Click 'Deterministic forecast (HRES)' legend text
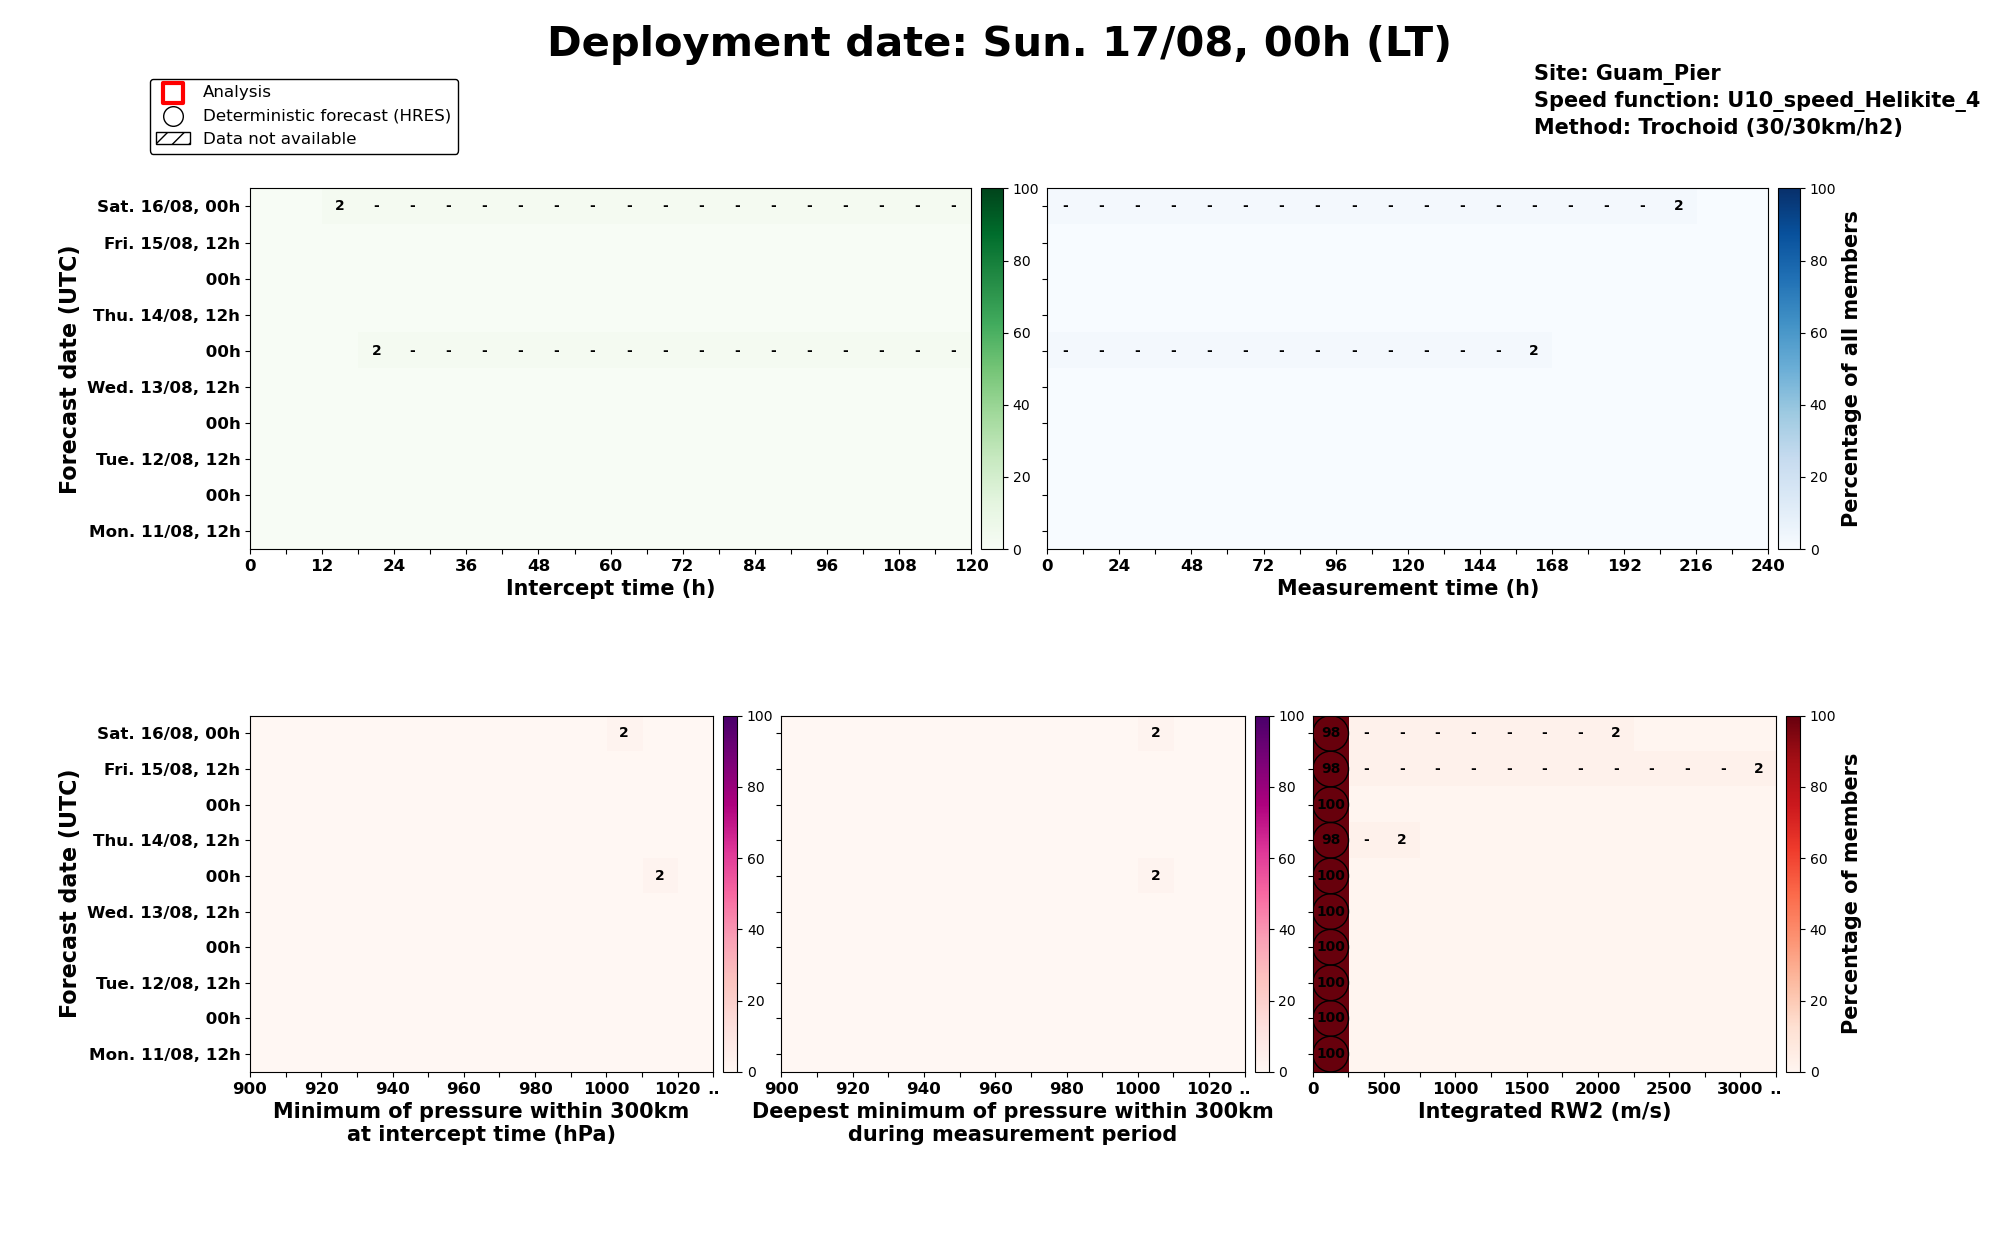 (327, 116)
